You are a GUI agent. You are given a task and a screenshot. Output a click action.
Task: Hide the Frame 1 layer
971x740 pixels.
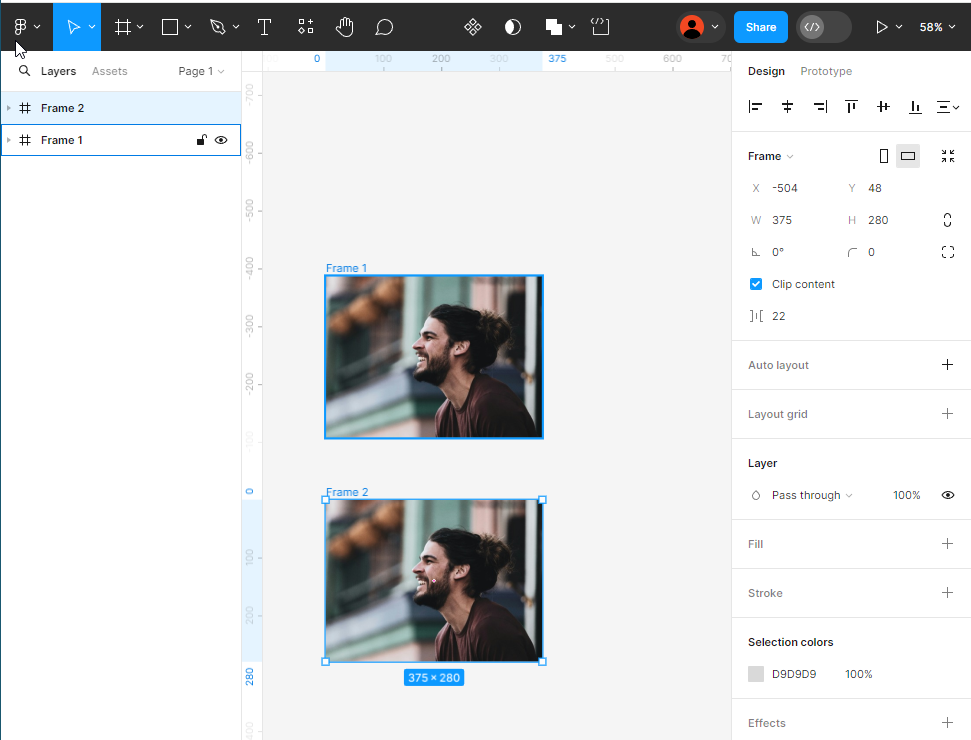click(221, 140)
